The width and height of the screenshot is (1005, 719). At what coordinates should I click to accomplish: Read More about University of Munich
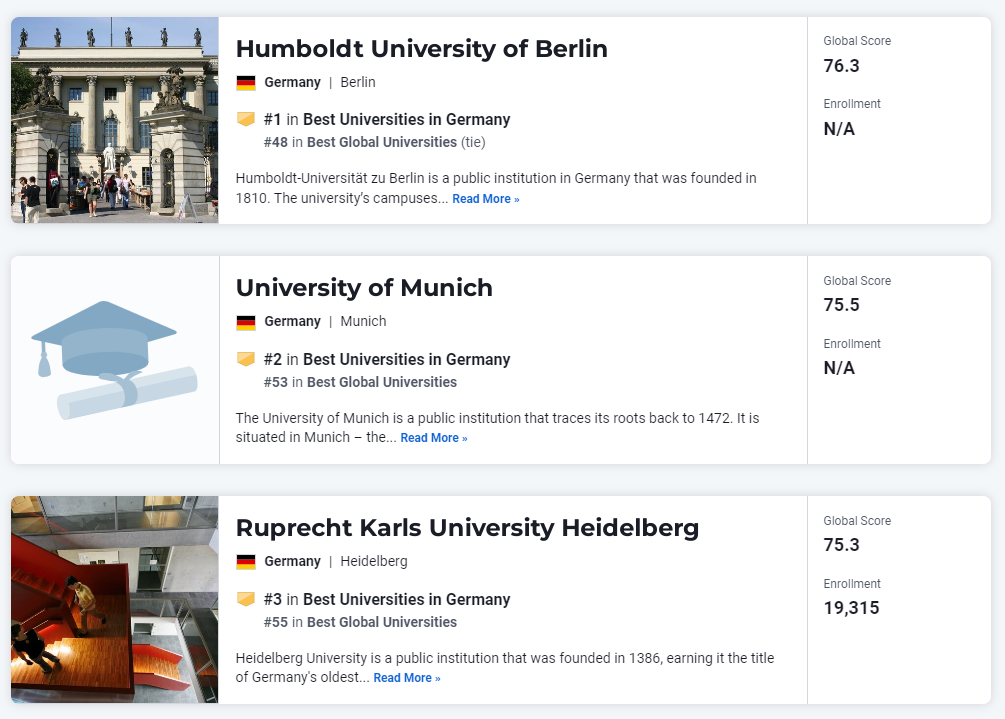(434, 438)
